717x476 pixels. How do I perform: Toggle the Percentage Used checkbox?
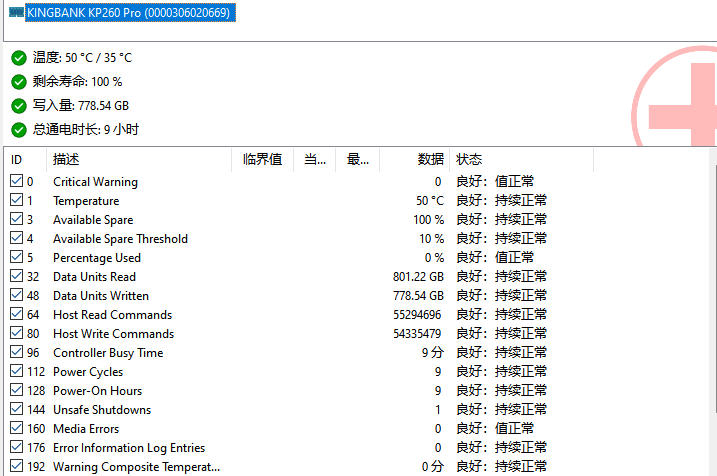click(x=16, y=257)
